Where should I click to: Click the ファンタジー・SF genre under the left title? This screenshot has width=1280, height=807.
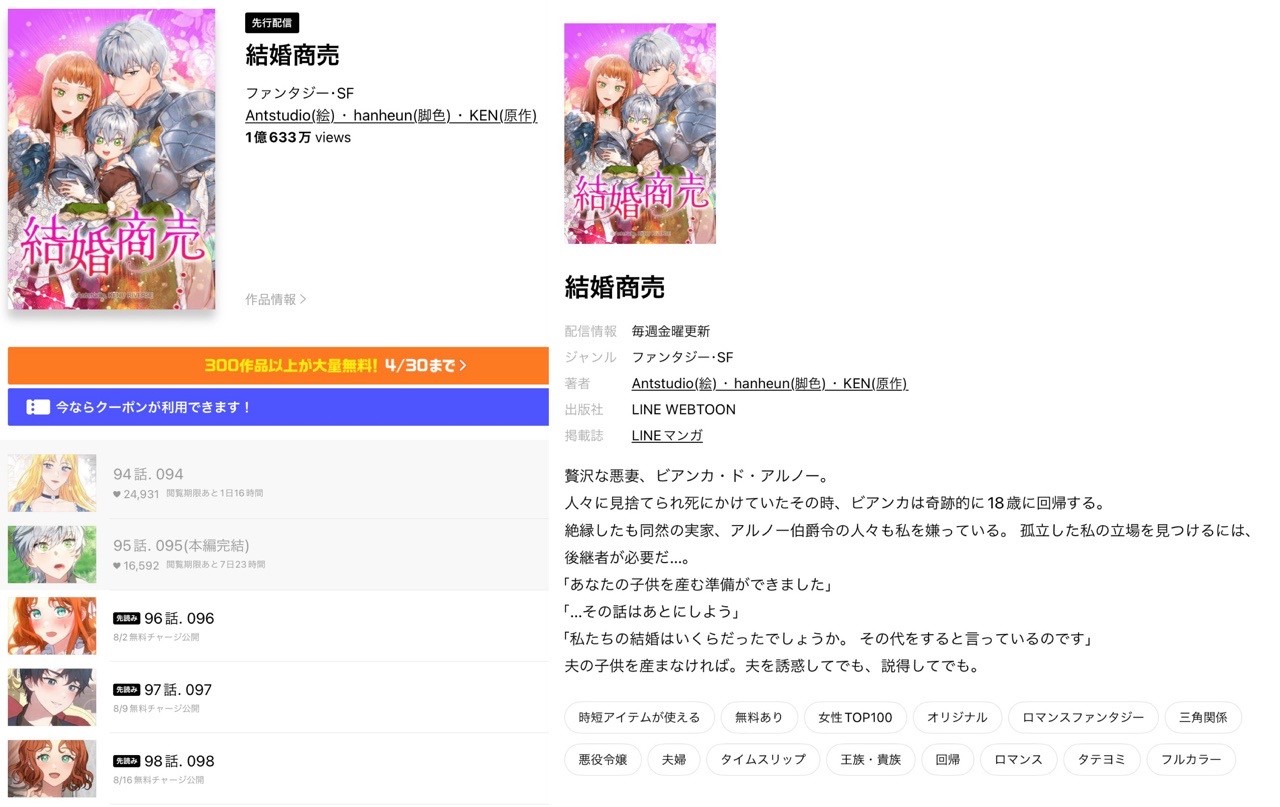coord(300,93)
